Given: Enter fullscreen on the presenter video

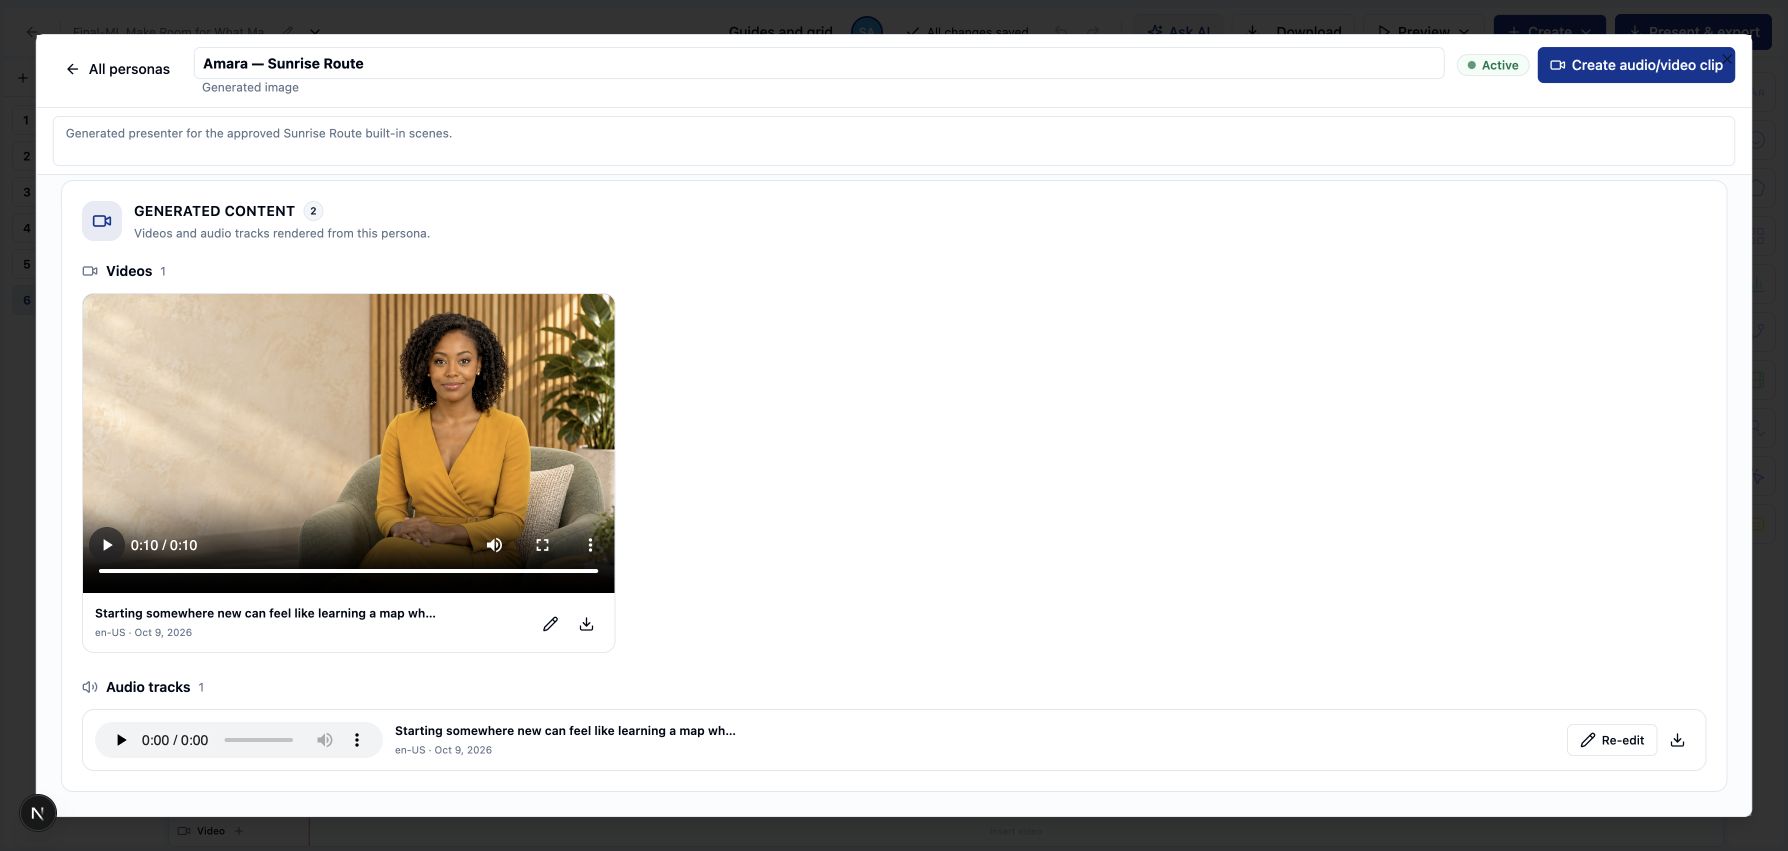Looking at the screenshot, I should click(542, 545).
